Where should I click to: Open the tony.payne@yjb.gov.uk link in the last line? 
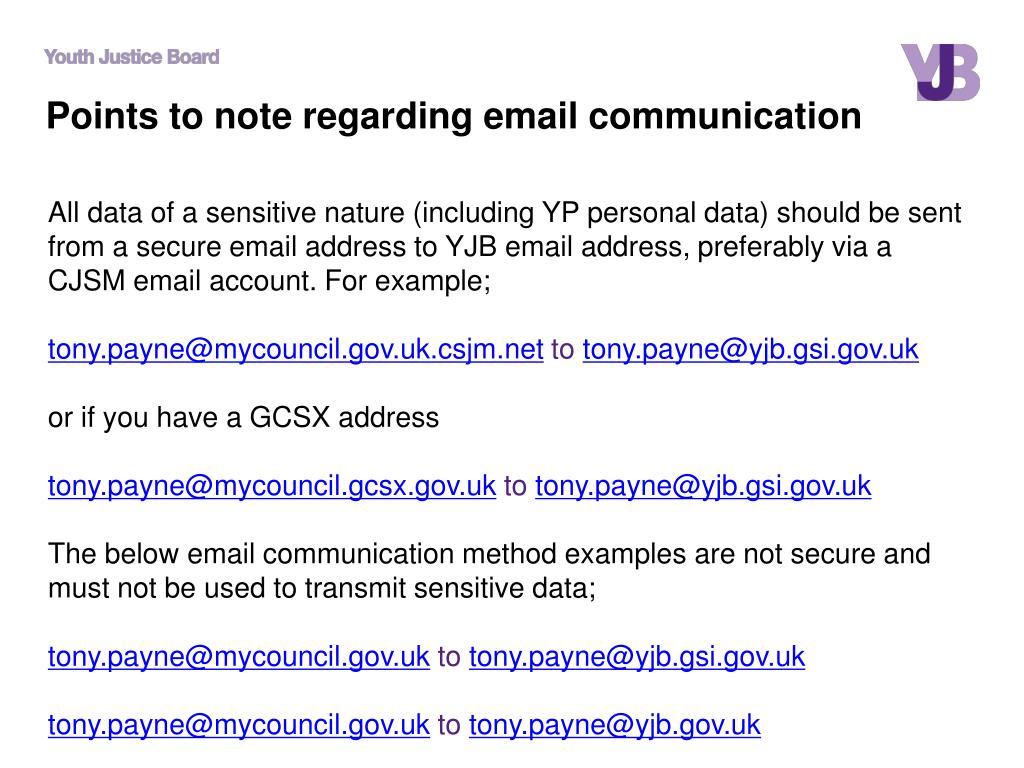615,725
